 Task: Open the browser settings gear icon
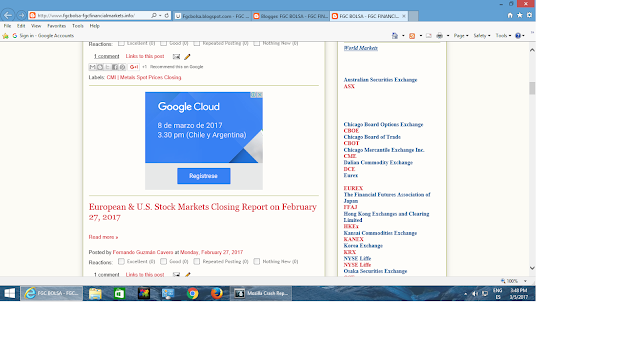[529, 15]
